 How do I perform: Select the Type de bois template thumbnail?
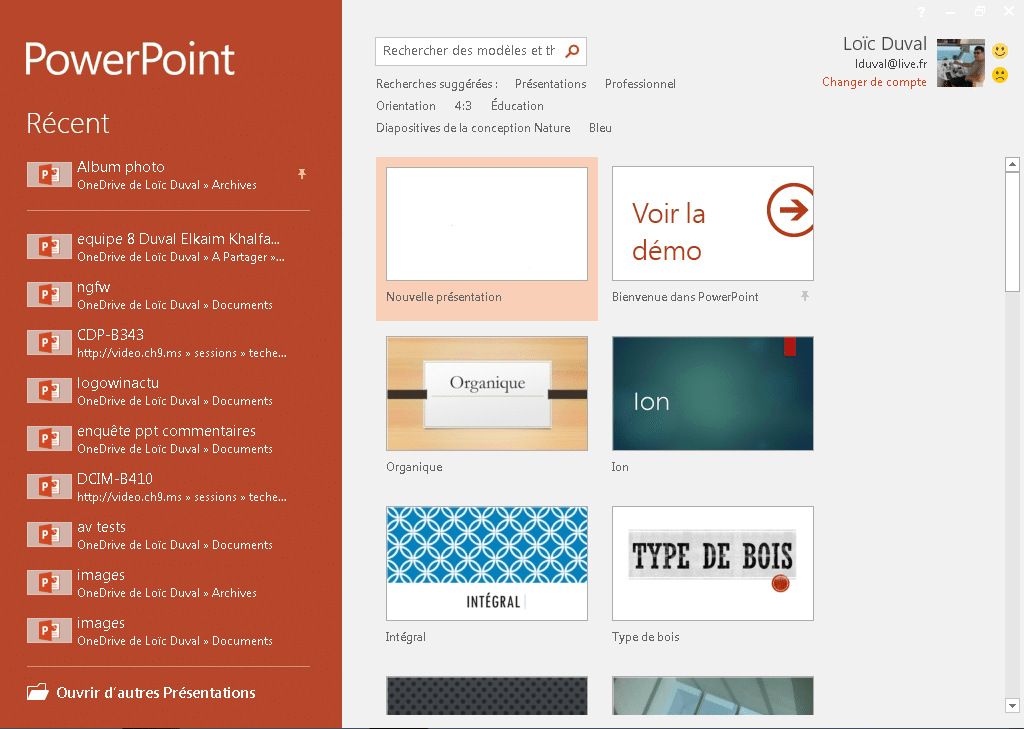[712, 563]
